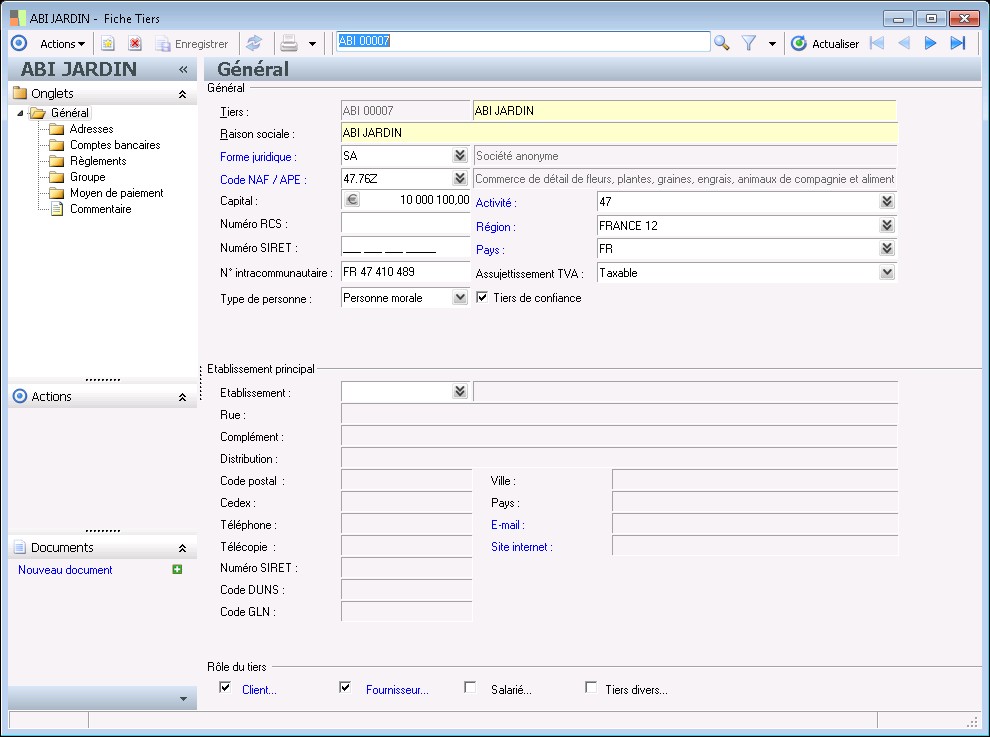Uncheck the Tiers de confiance checkbox
The width and height of the screenshot is (990, 737).
point(483,297)
